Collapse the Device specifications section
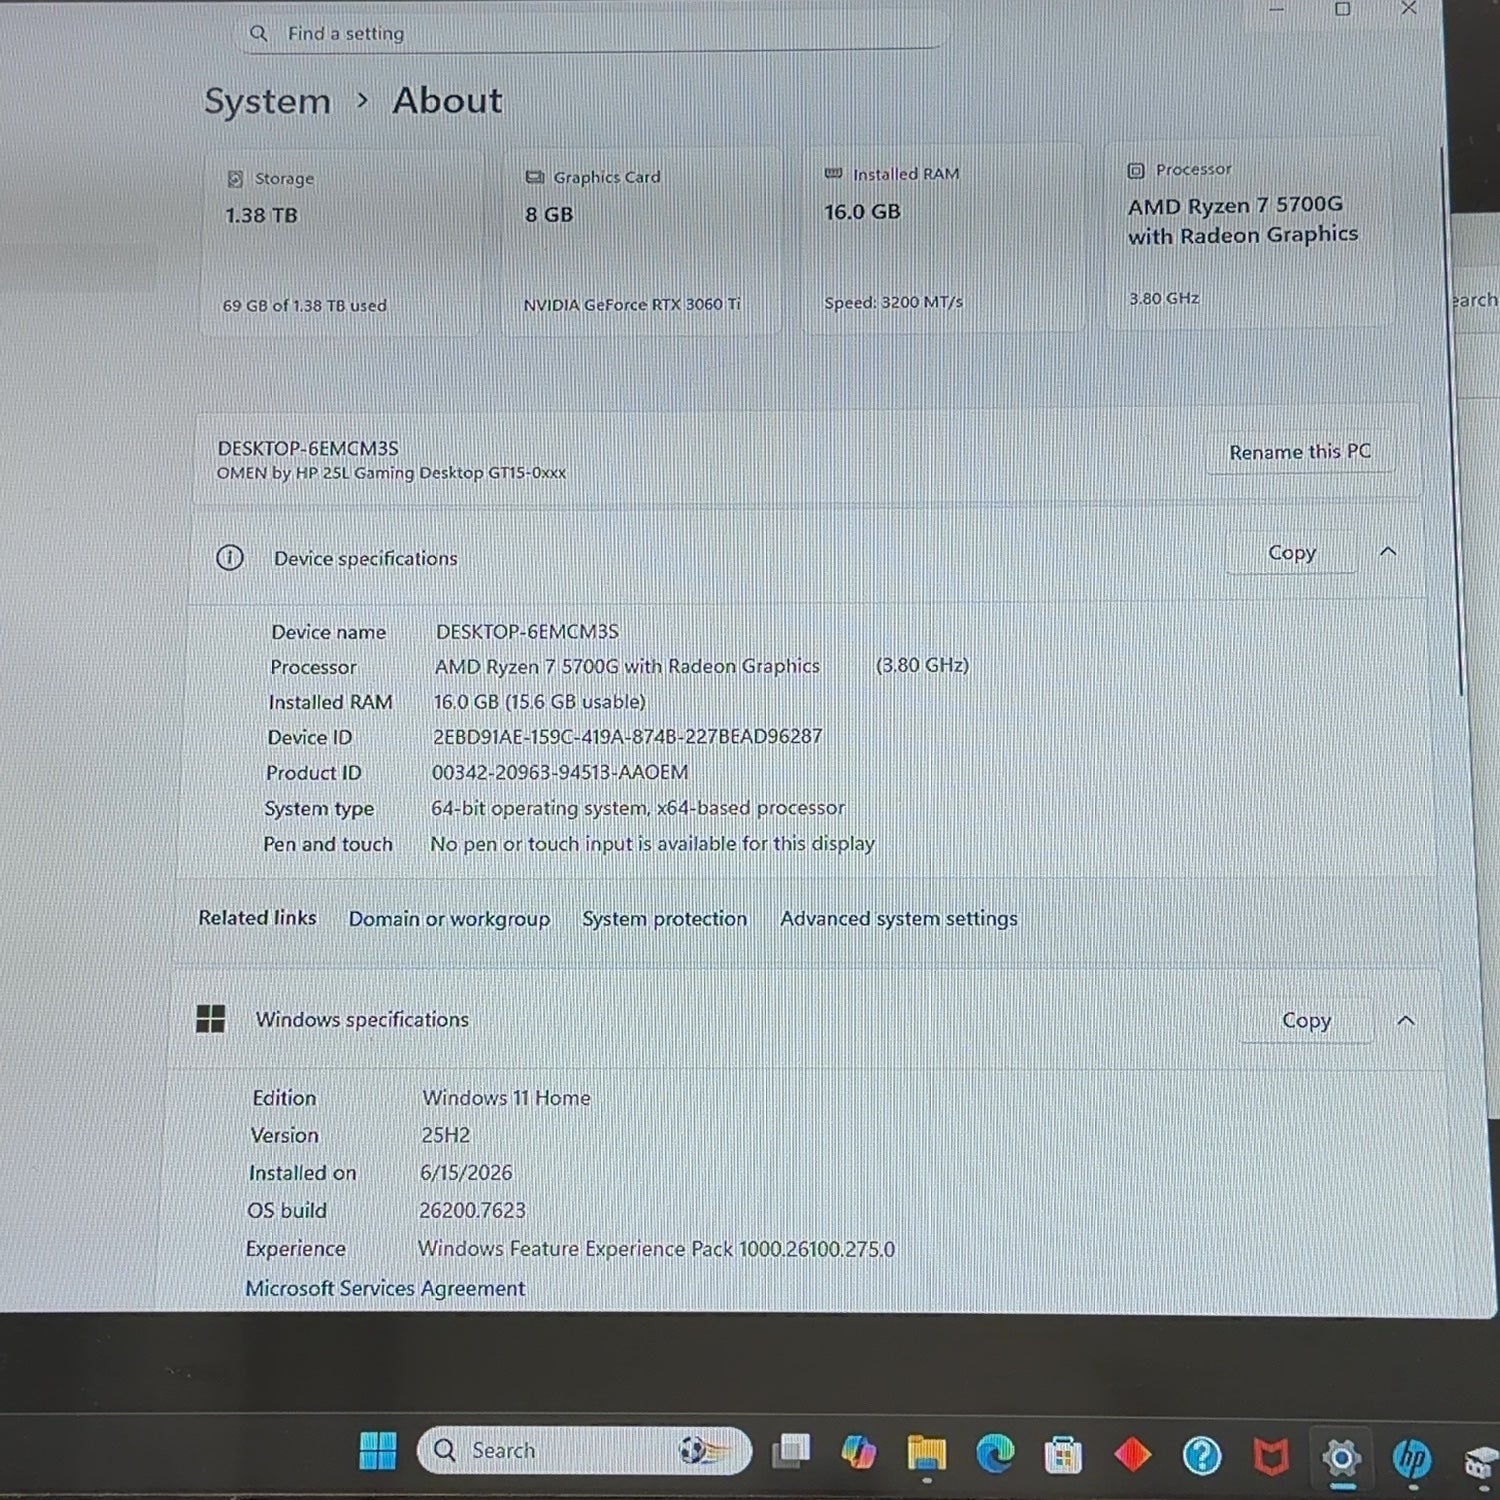 point(1388,552)
